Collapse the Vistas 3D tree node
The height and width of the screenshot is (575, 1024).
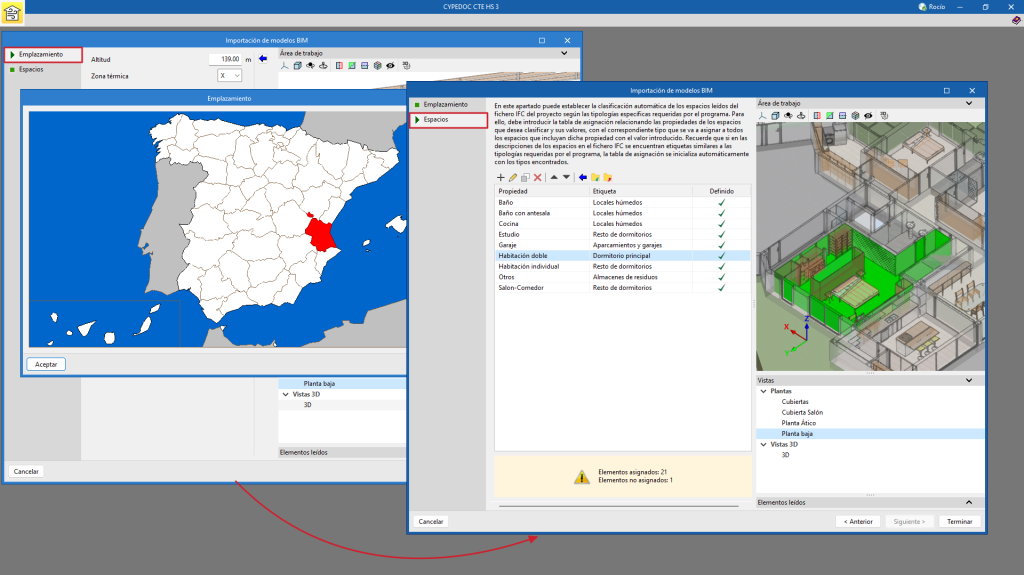763,444
